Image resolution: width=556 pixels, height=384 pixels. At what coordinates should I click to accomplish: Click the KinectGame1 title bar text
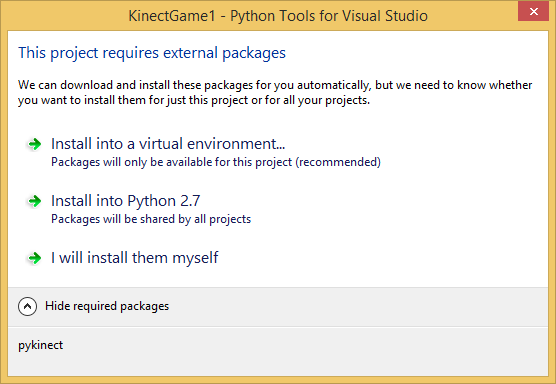pos(278,16)
